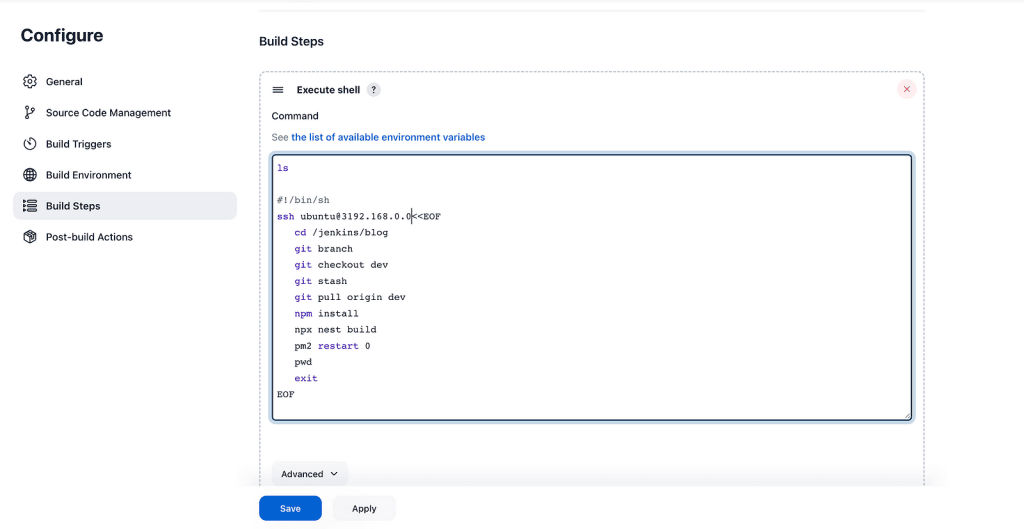Click the General gear icon

pyautogui.click(x=29, y=82)
